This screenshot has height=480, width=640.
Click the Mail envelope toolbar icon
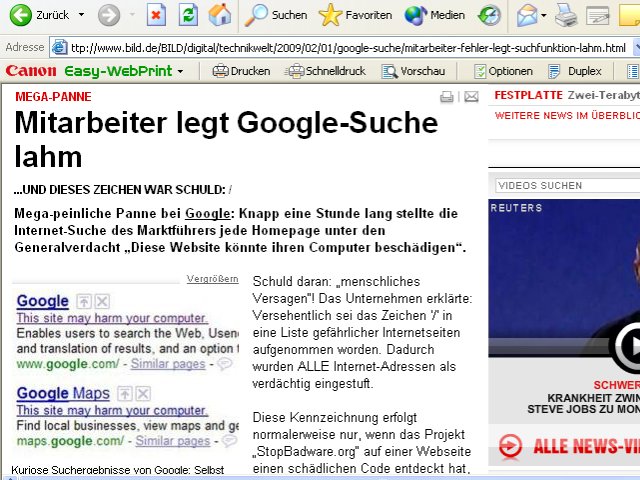(x=527, y=15)
